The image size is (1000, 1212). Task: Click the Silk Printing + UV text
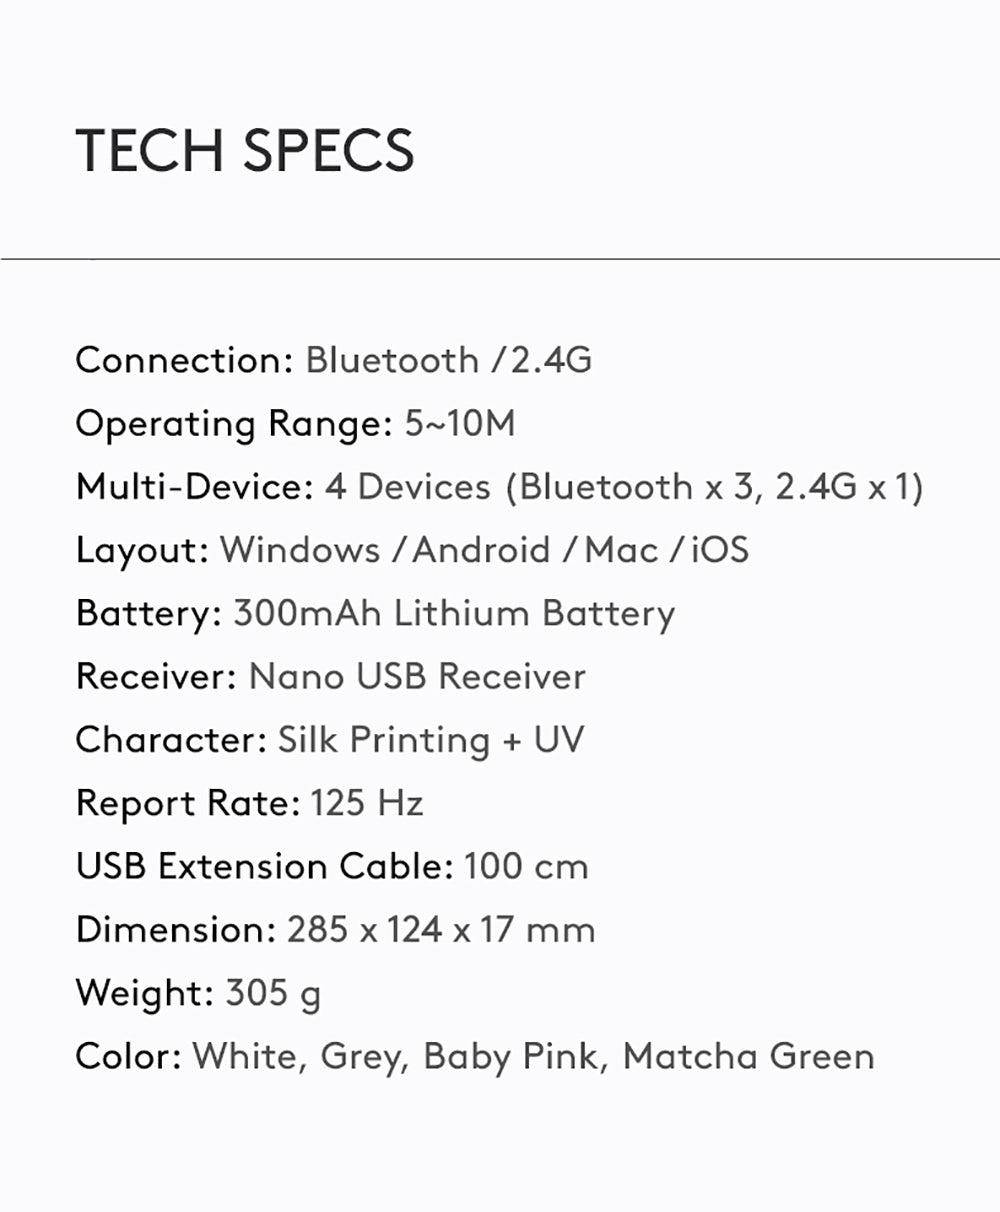431,740
